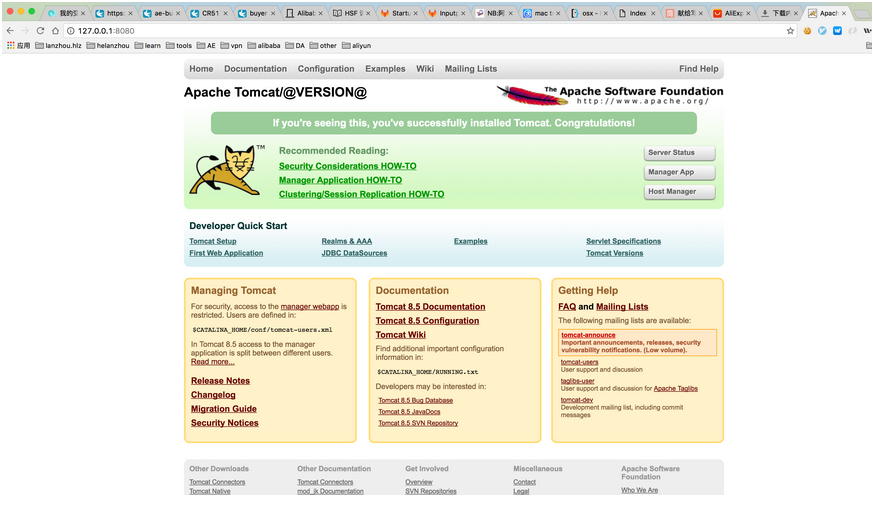Switch to the CR51 browser tab
The height and width of the screenshot is (506, 873).
209,13
